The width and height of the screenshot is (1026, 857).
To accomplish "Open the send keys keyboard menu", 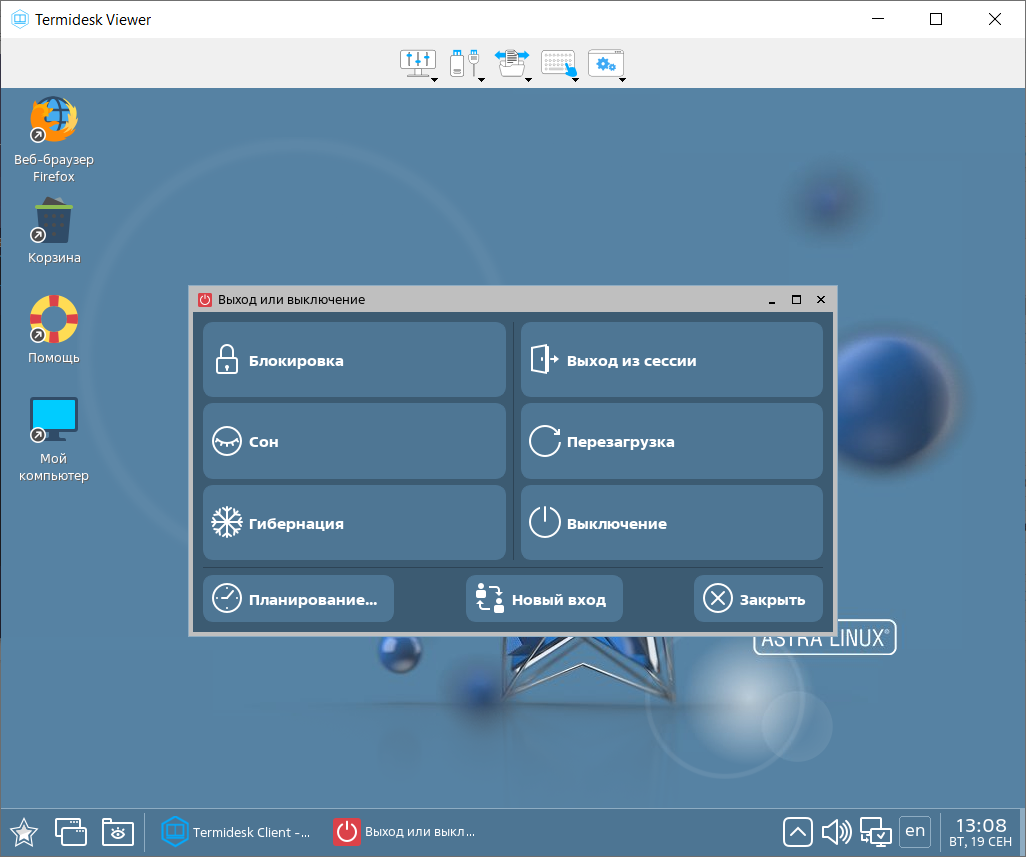I will click(x=559, y=64).
